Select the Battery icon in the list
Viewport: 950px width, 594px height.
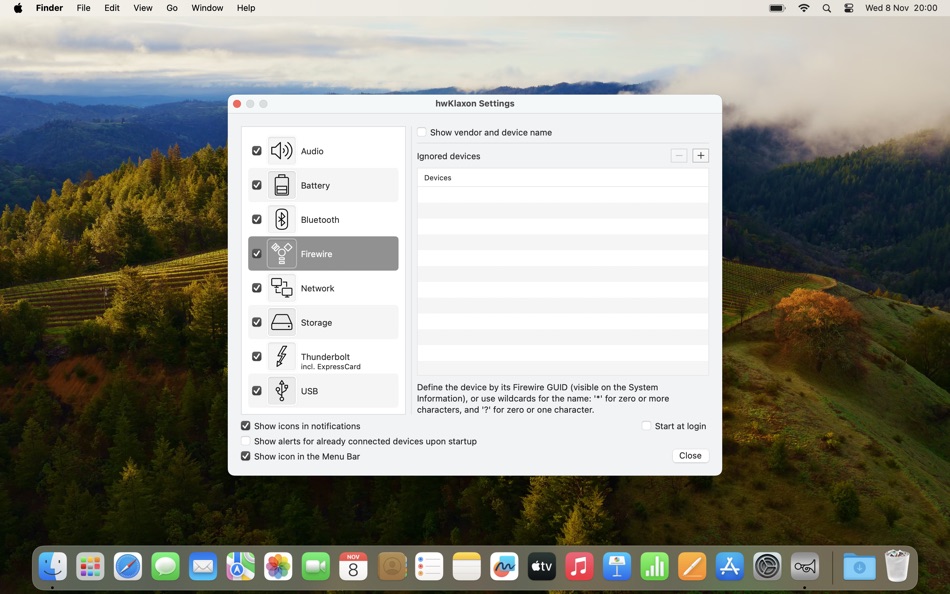[x=281, y=185]
